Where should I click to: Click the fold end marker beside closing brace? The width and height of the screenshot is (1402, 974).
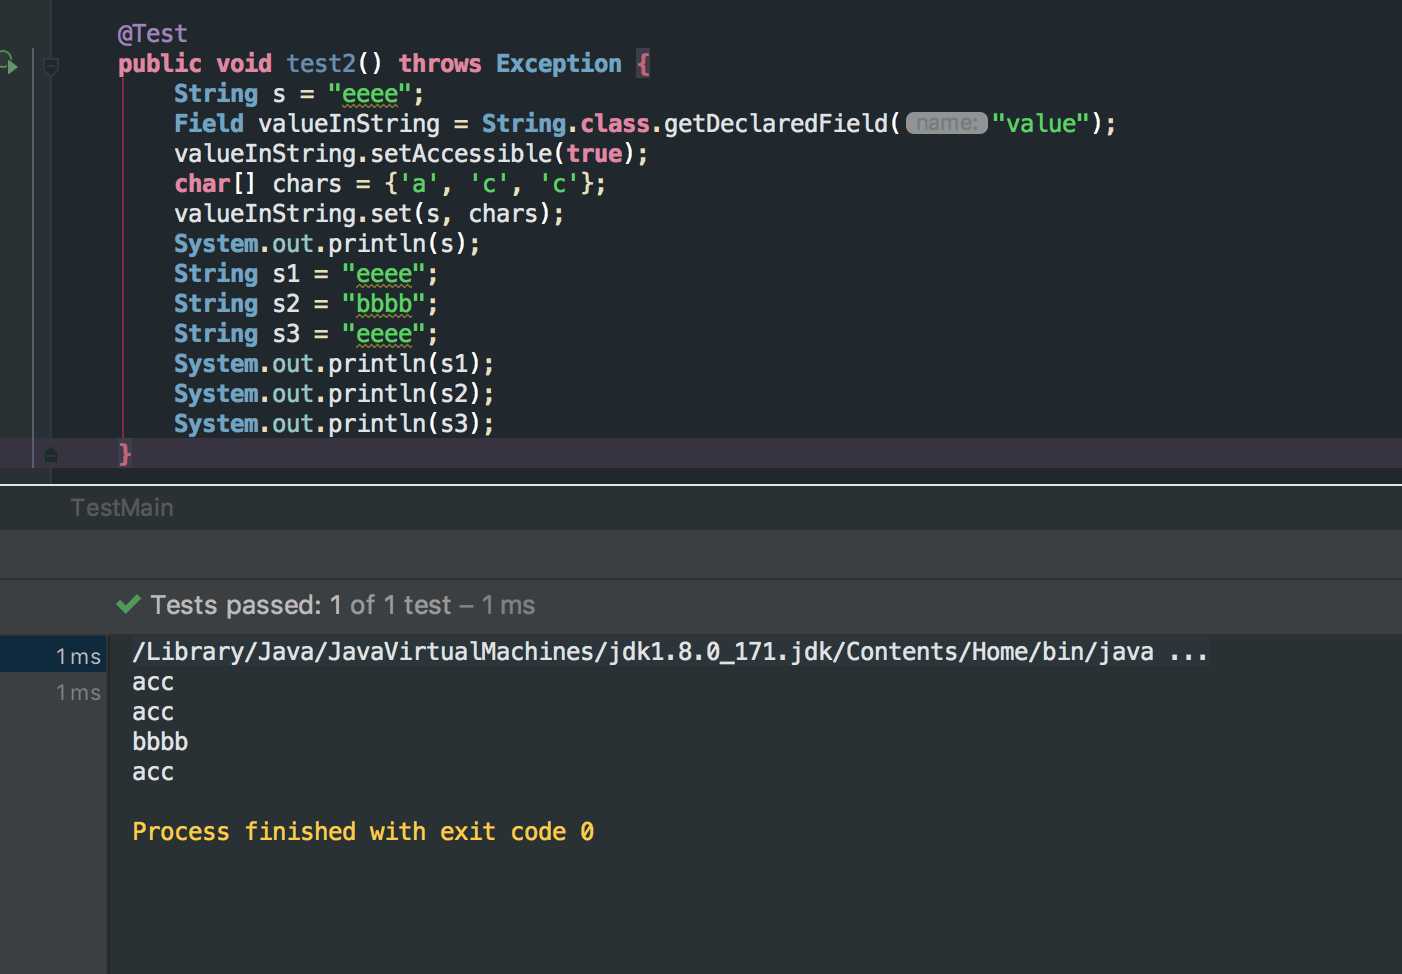coord(51,455)
